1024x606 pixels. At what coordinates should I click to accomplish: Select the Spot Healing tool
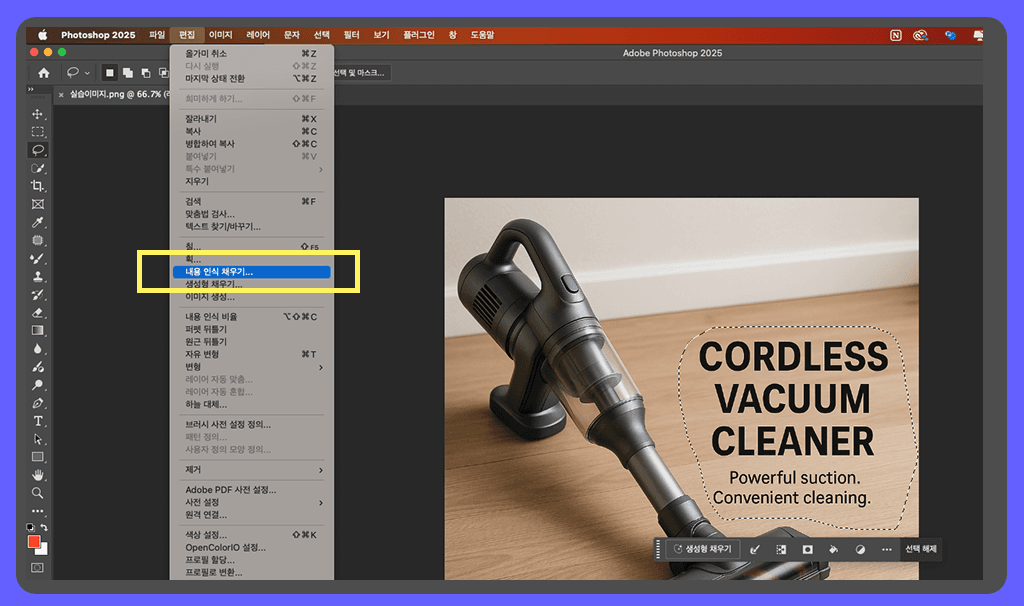pyautogui.click(x=38, y=240)
